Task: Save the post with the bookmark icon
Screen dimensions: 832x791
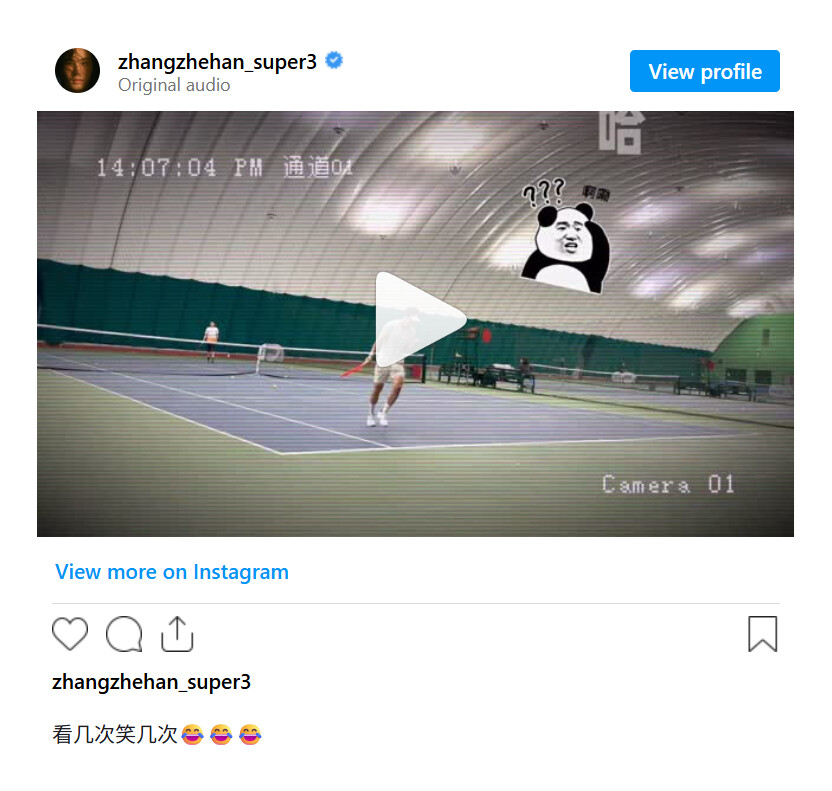Action: (762, 633)
